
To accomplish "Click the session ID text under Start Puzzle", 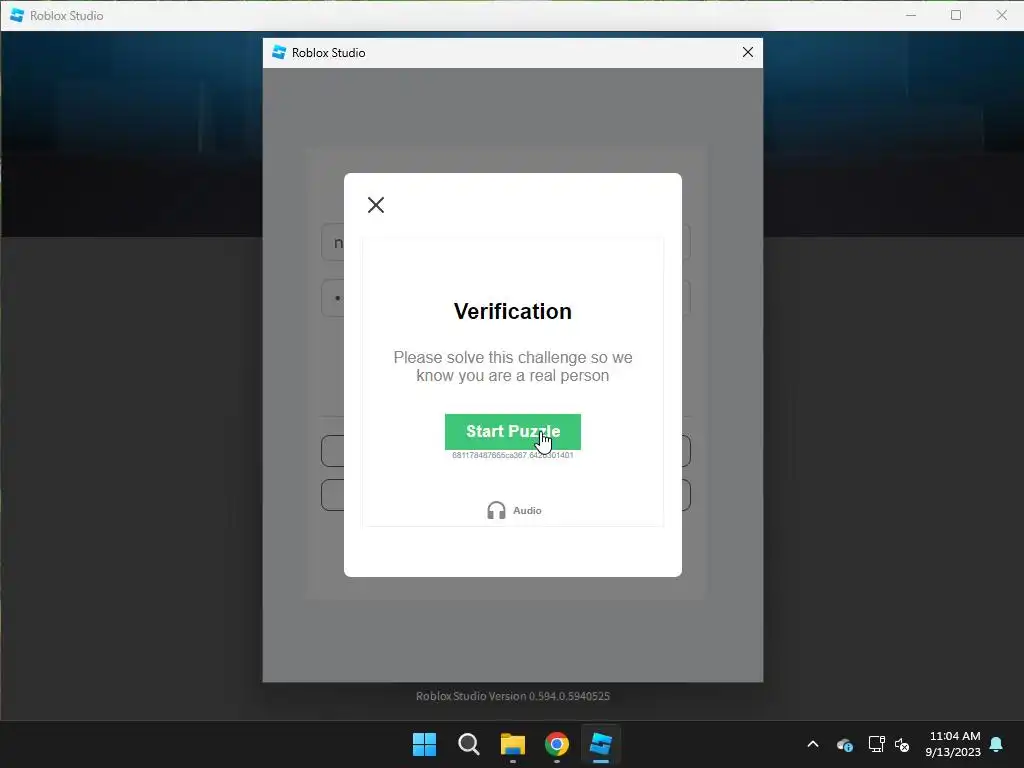I will point(513,455).
